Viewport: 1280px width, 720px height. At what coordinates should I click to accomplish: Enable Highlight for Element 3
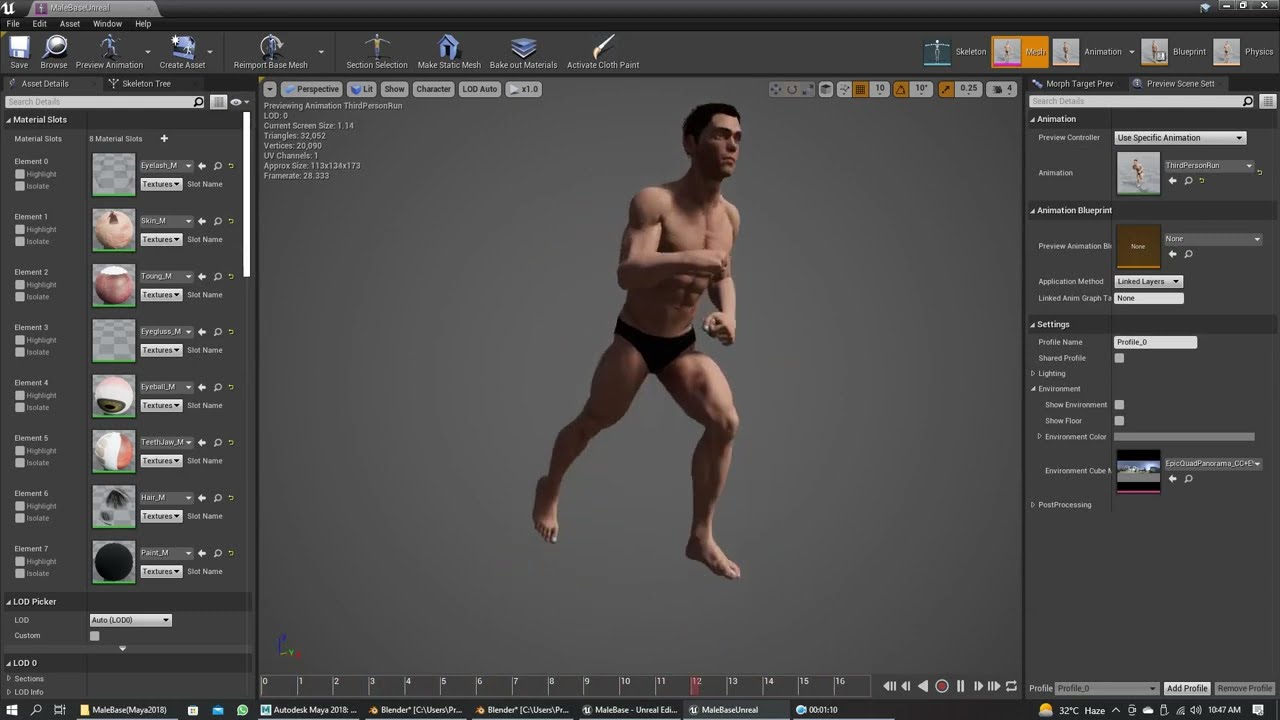20,340
